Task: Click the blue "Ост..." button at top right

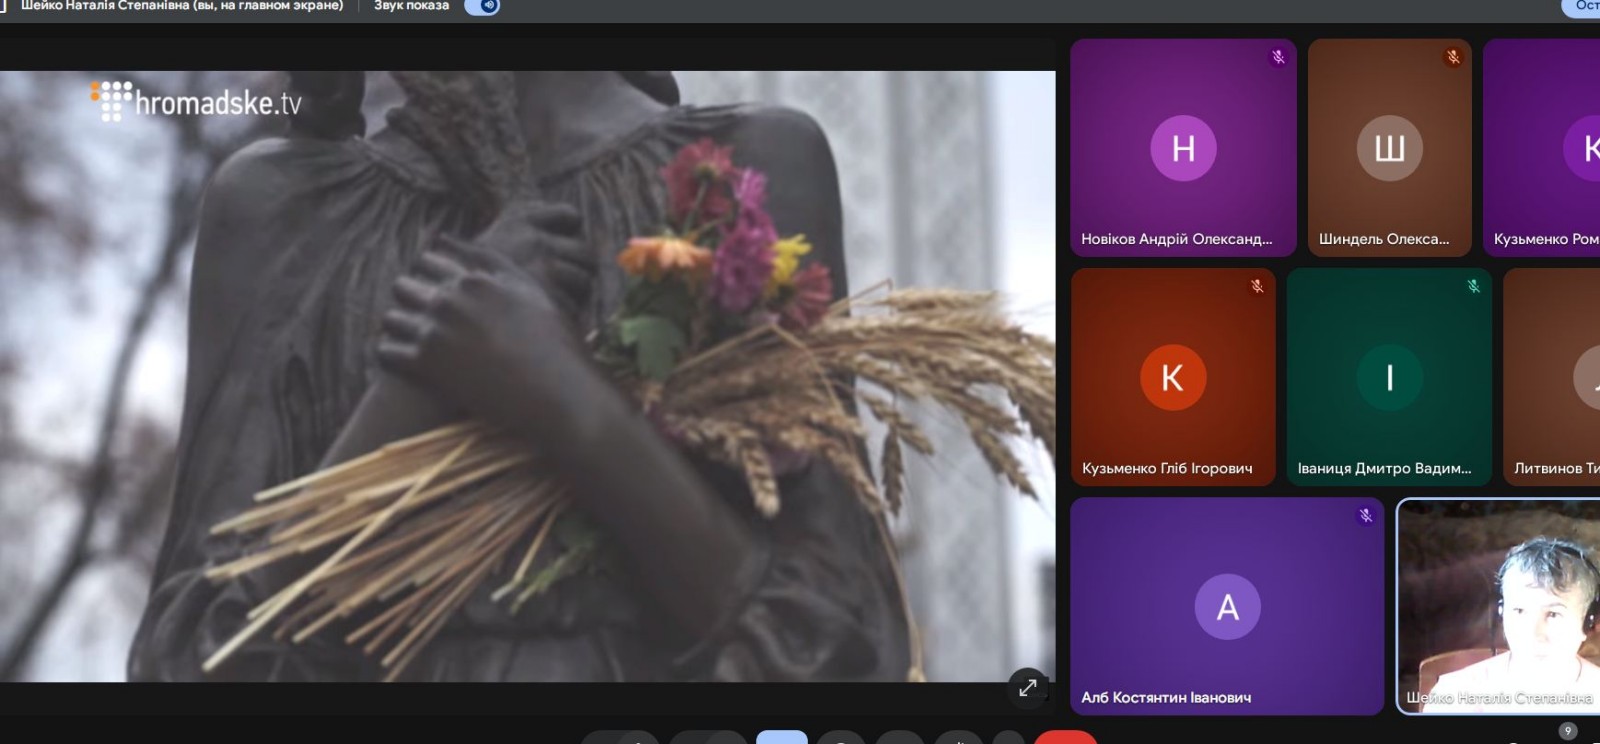Action: pyautogui.click(x=1582, y=6)
